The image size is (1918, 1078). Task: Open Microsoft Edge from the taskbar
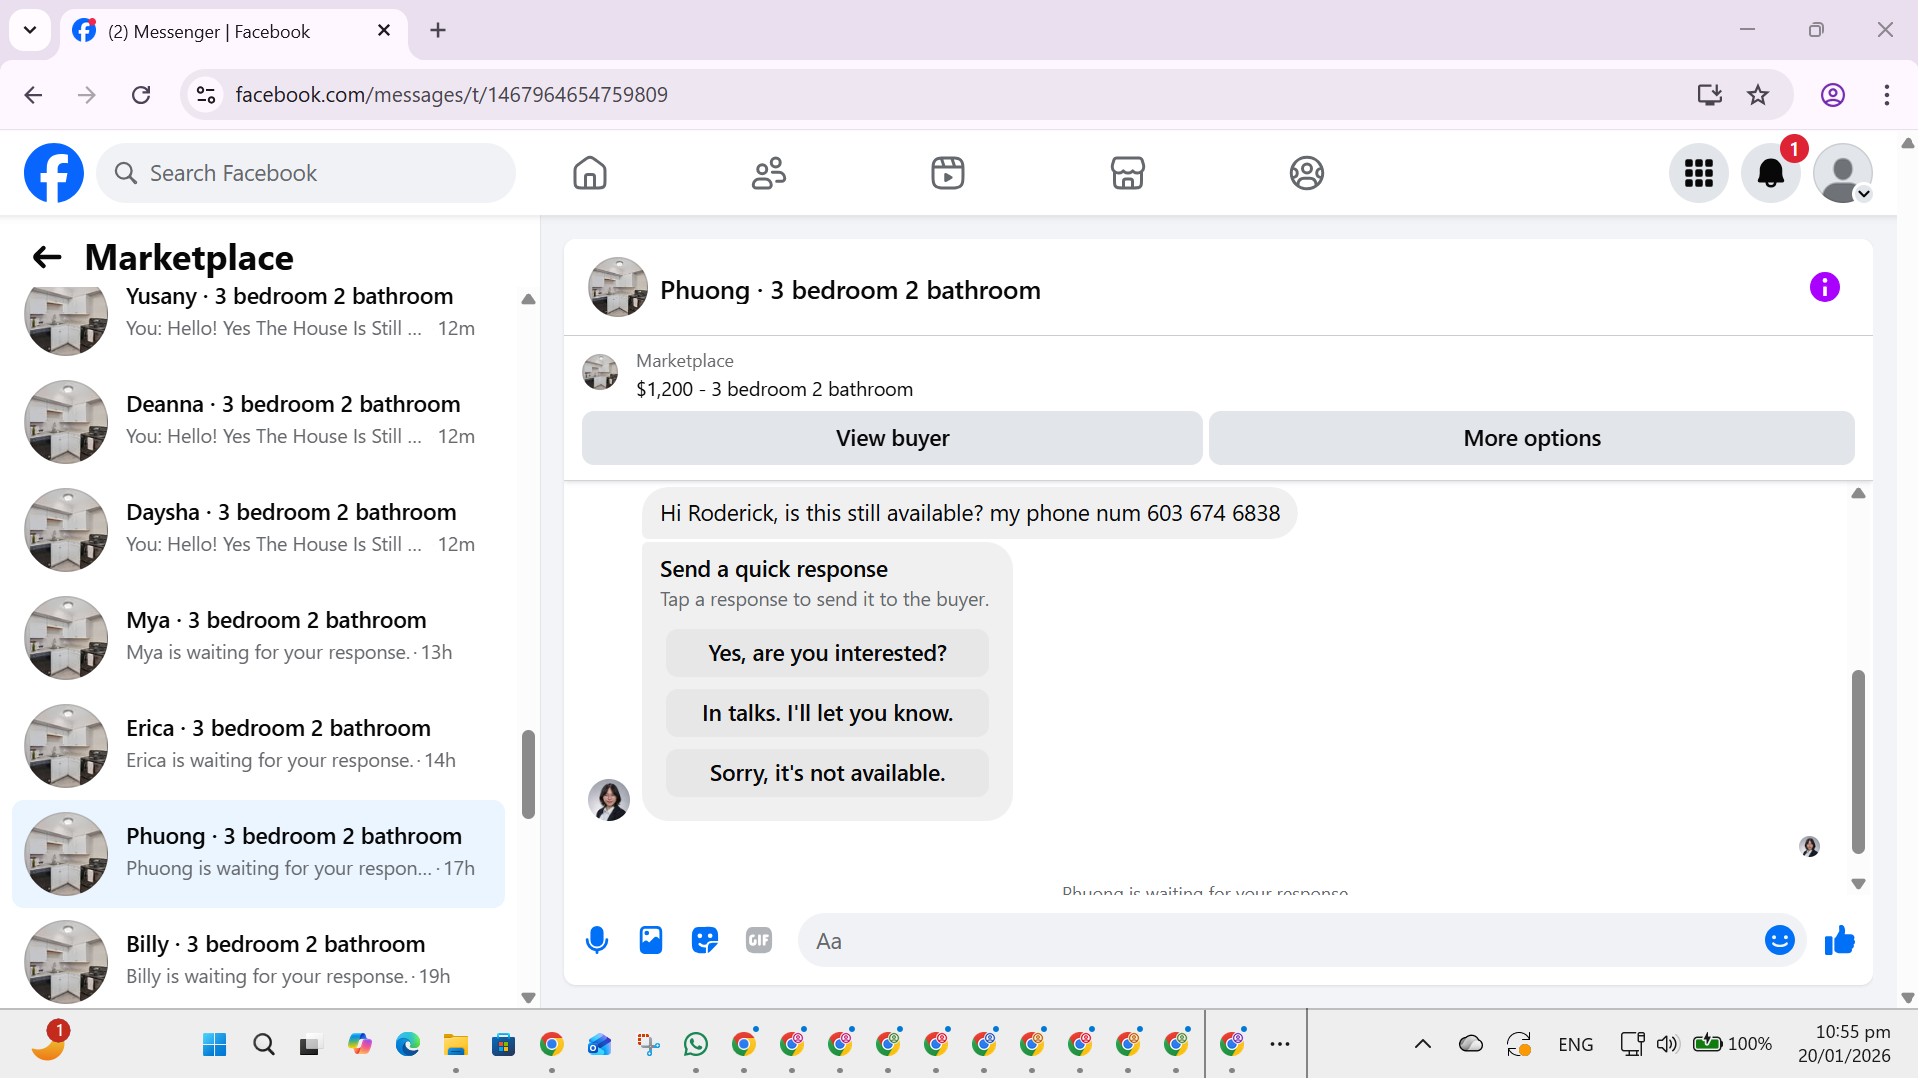(x=408, y=1045)
